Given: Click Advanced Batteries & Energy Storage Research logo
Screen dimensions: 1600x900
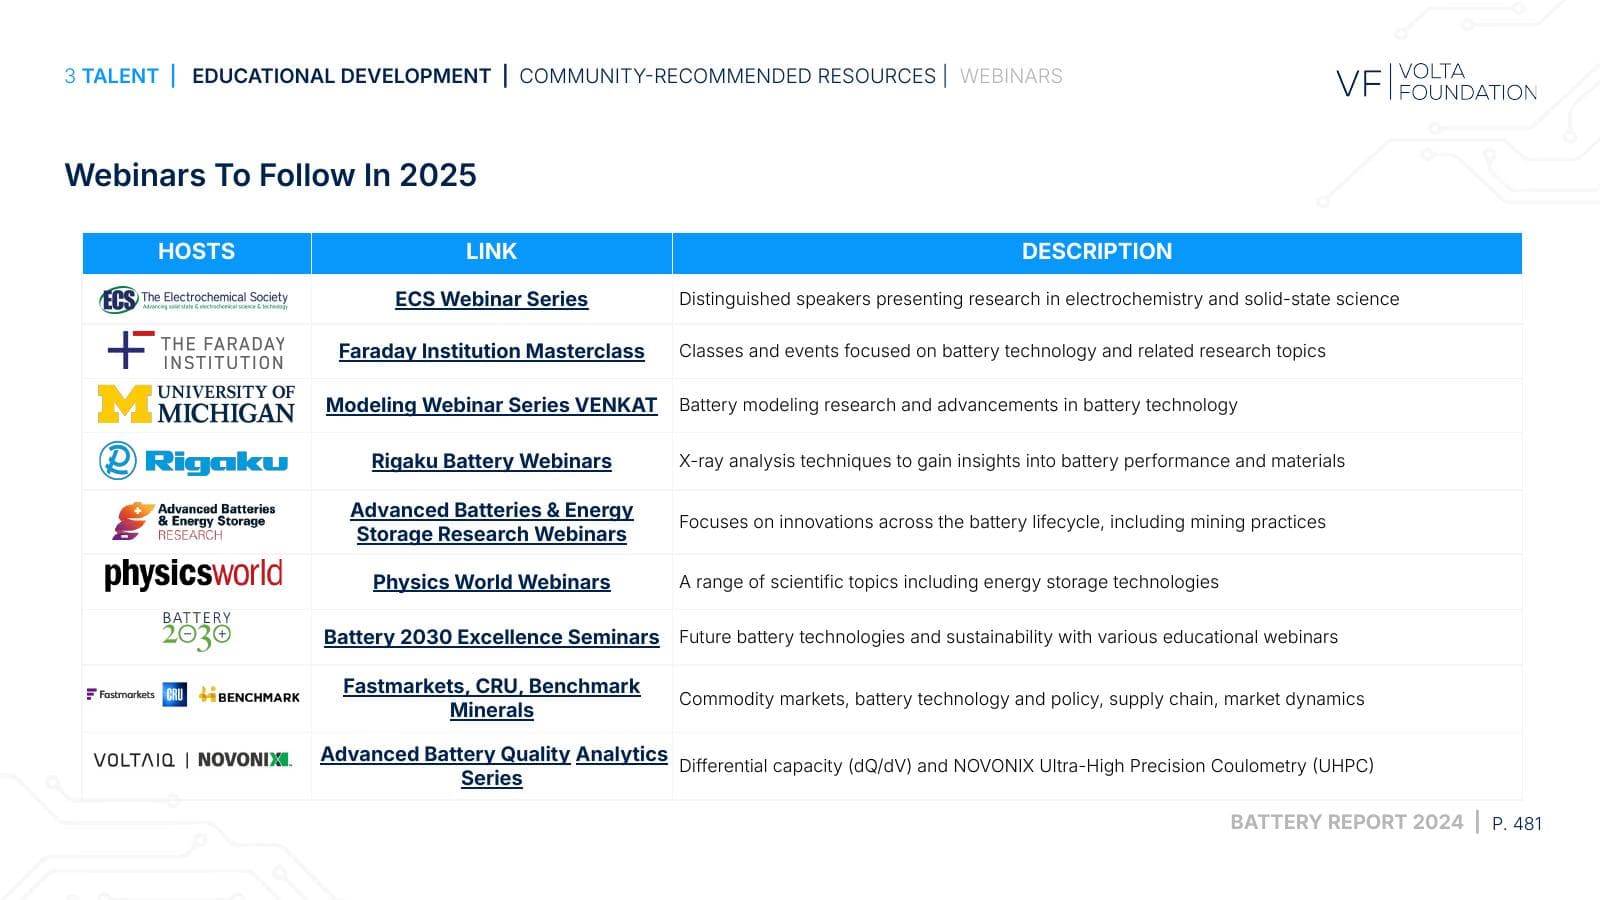Looking at the screenshot, I should [x=194, y=521].
